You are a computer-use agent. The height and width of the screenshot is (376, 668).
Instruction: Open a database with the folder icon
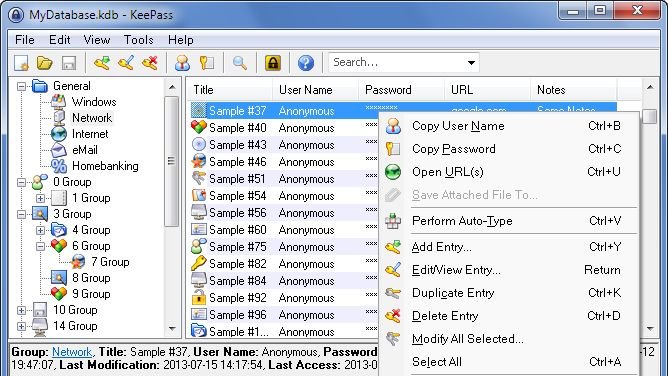[44, 63]
